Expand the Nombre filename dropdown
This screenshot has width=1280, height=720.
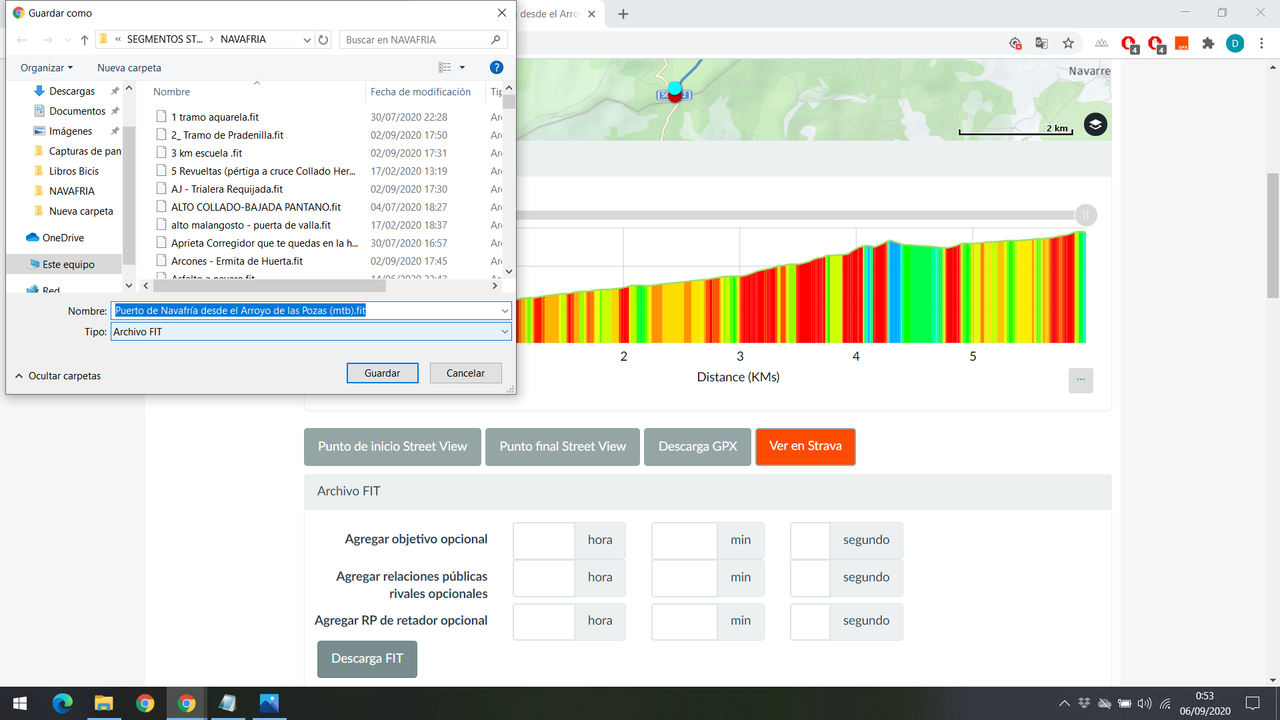pyautogui.click(x=505, y=311)
